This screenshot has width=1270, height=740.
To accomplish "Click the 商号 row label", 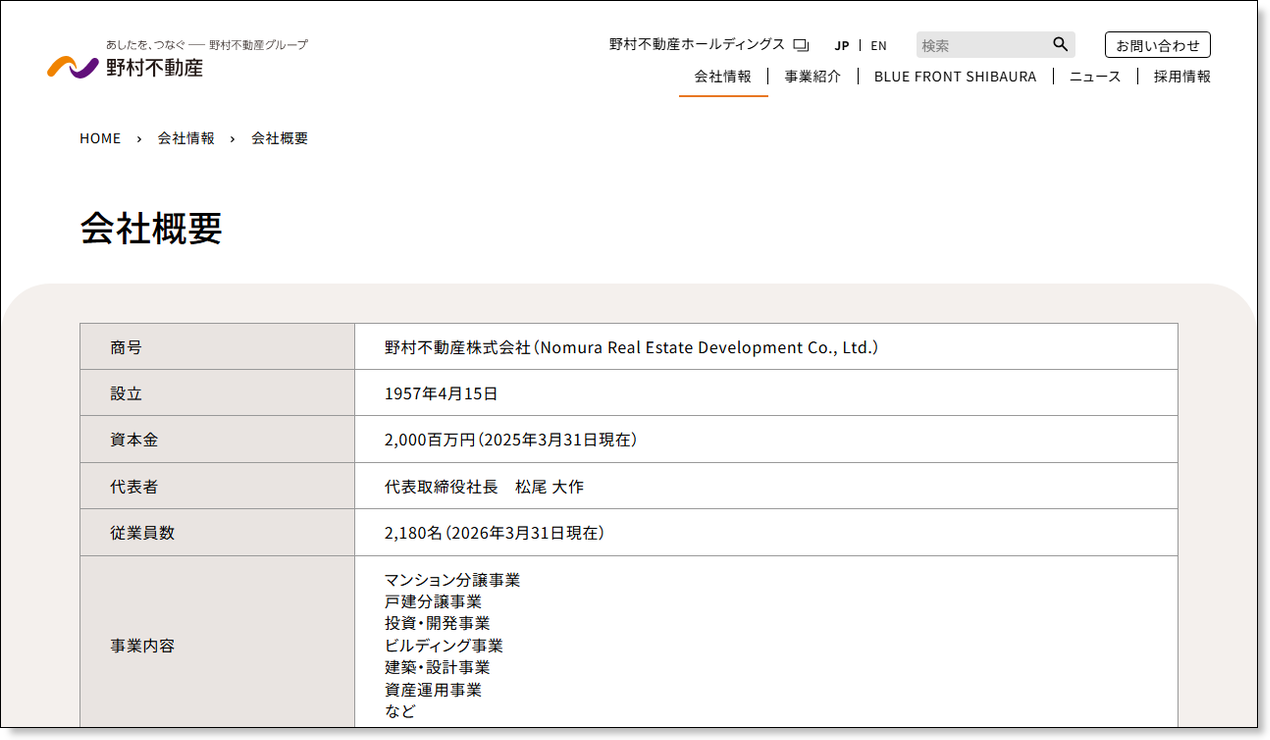I will [x=126, y=348].
